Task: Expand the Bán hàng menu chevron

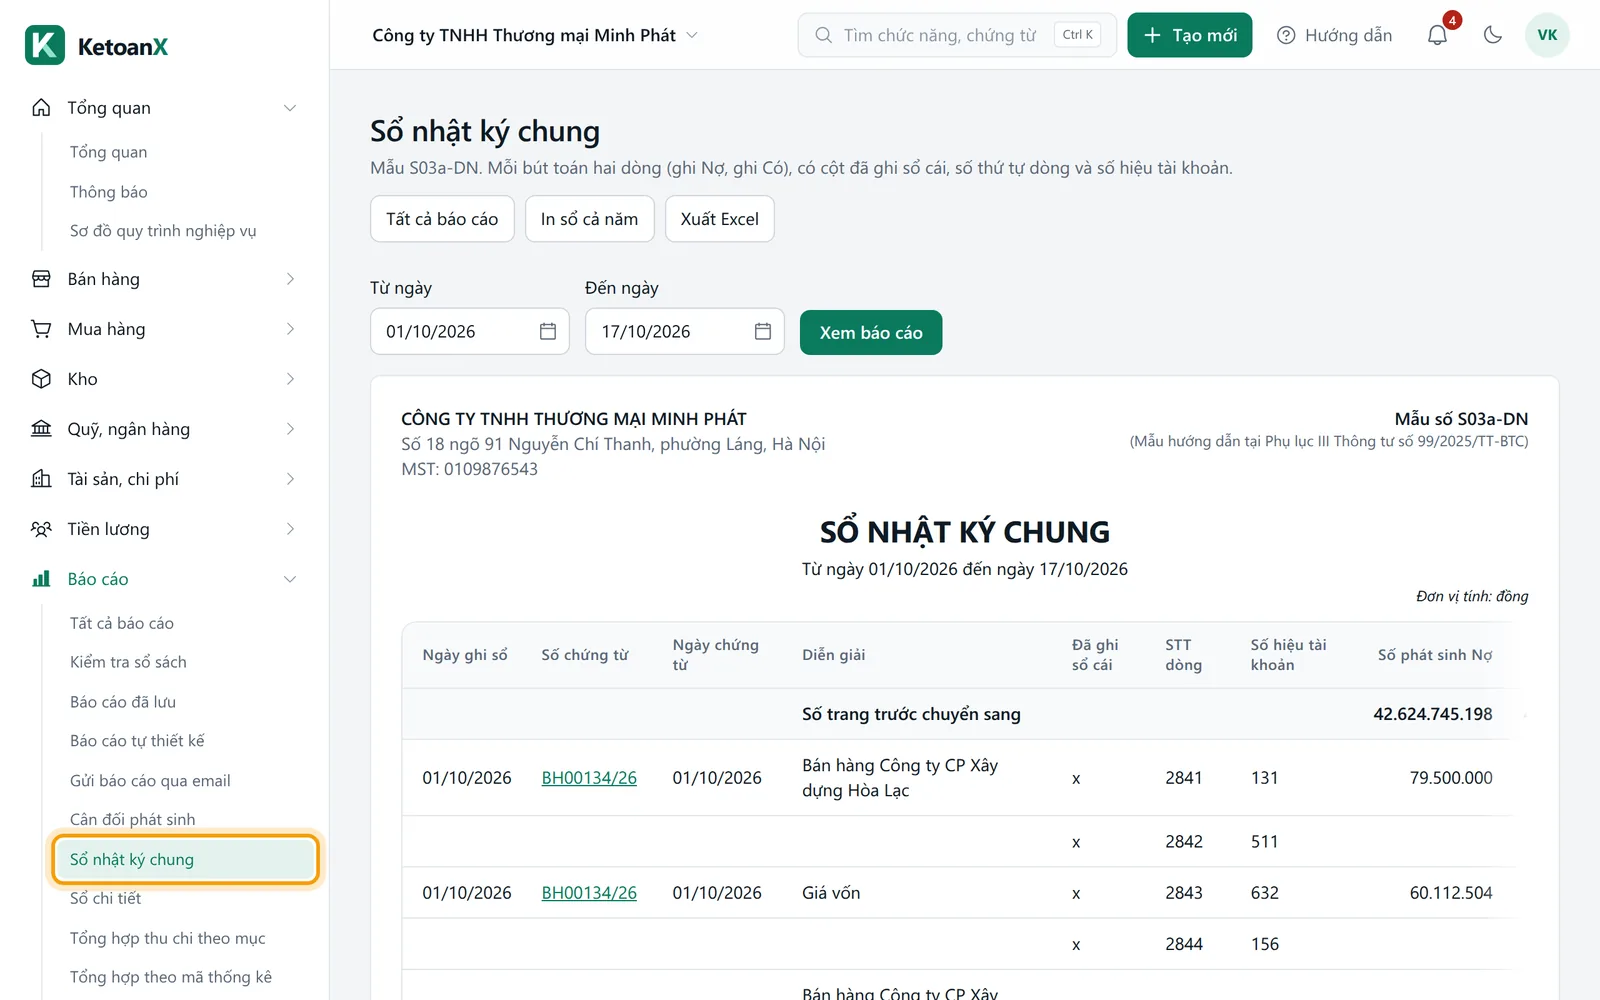Action: coord(290,279)
